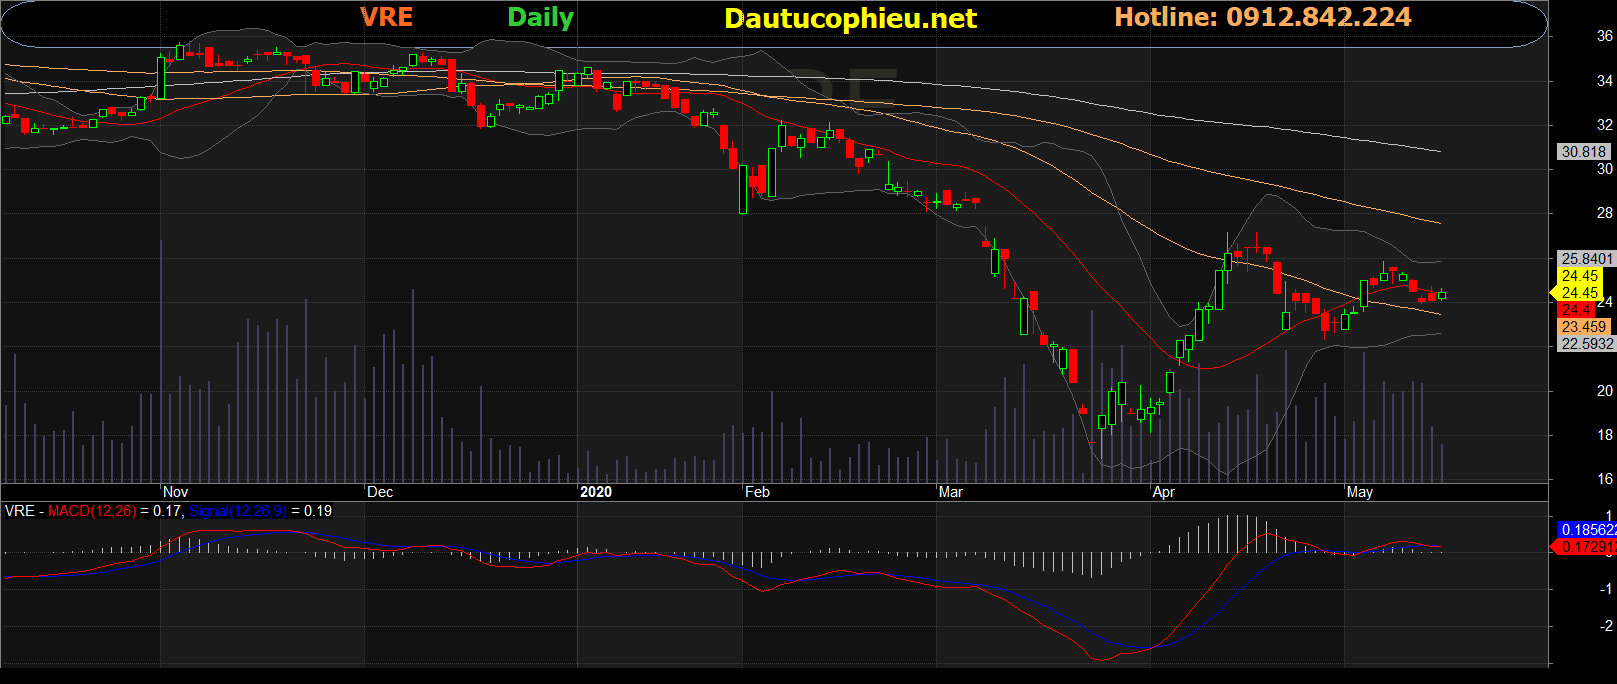Select the Apr label on date axis
1617x684 pixels.
click(1164, 492)
